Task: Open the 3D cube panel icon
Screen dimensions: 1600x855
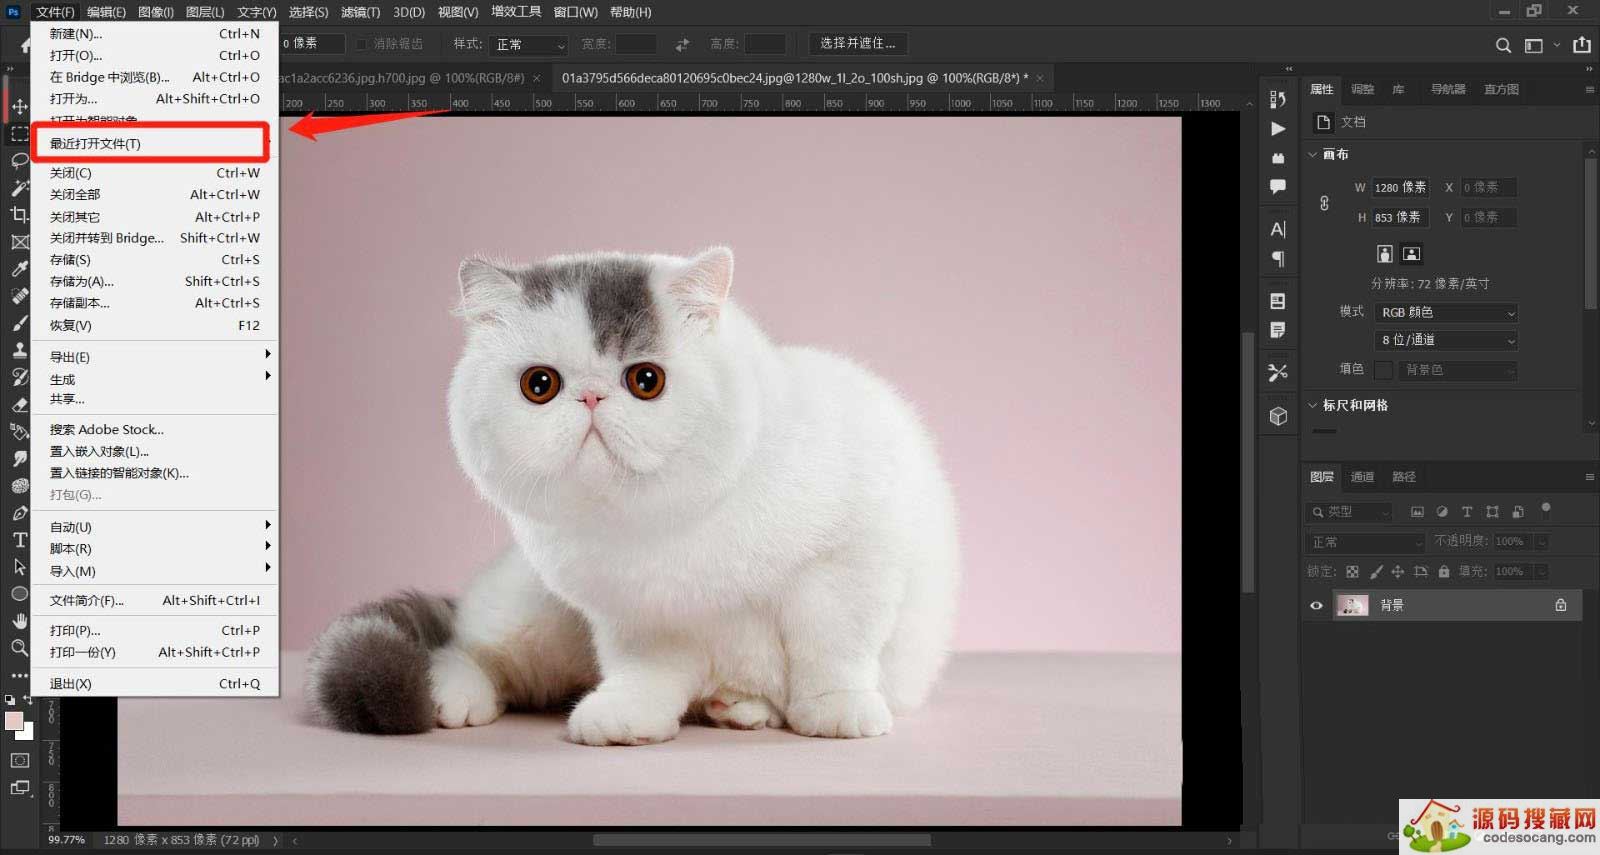Action: click(1278, 416)
